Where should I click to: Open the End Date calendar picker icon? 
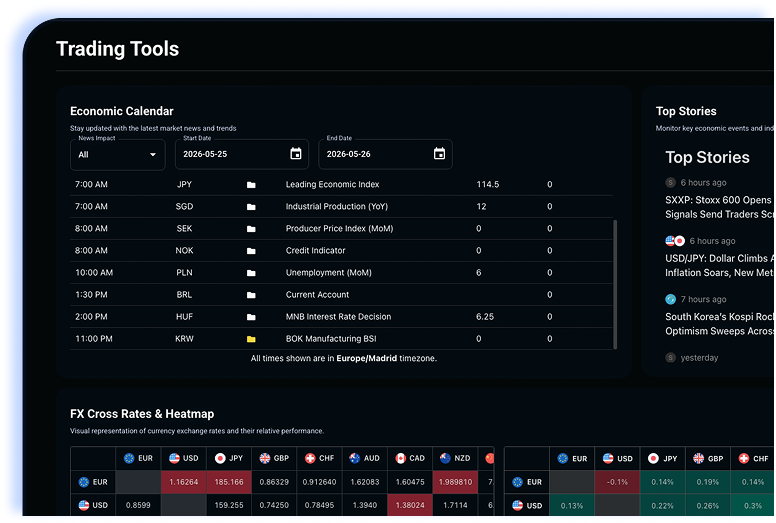(439, 154)
